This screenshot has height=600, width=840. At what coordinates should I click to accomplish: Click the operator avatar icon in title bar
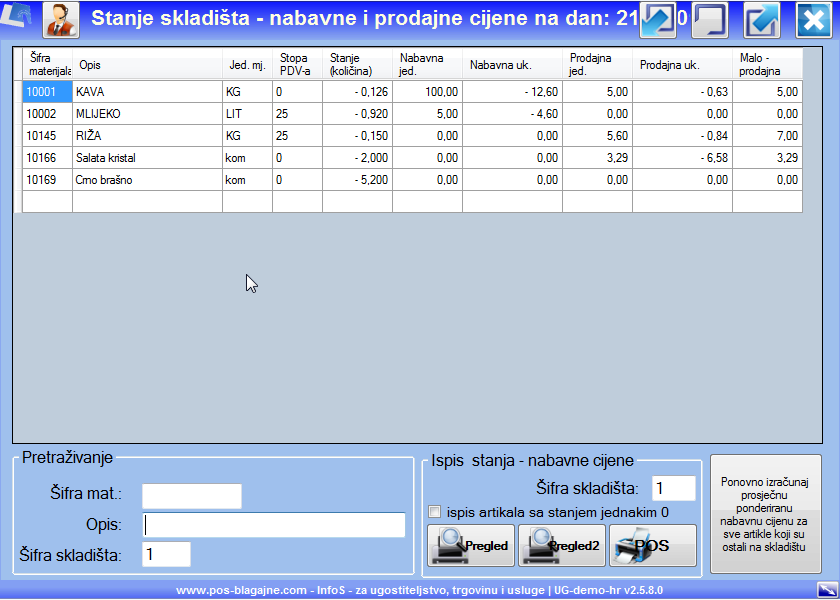pos(61,19)
